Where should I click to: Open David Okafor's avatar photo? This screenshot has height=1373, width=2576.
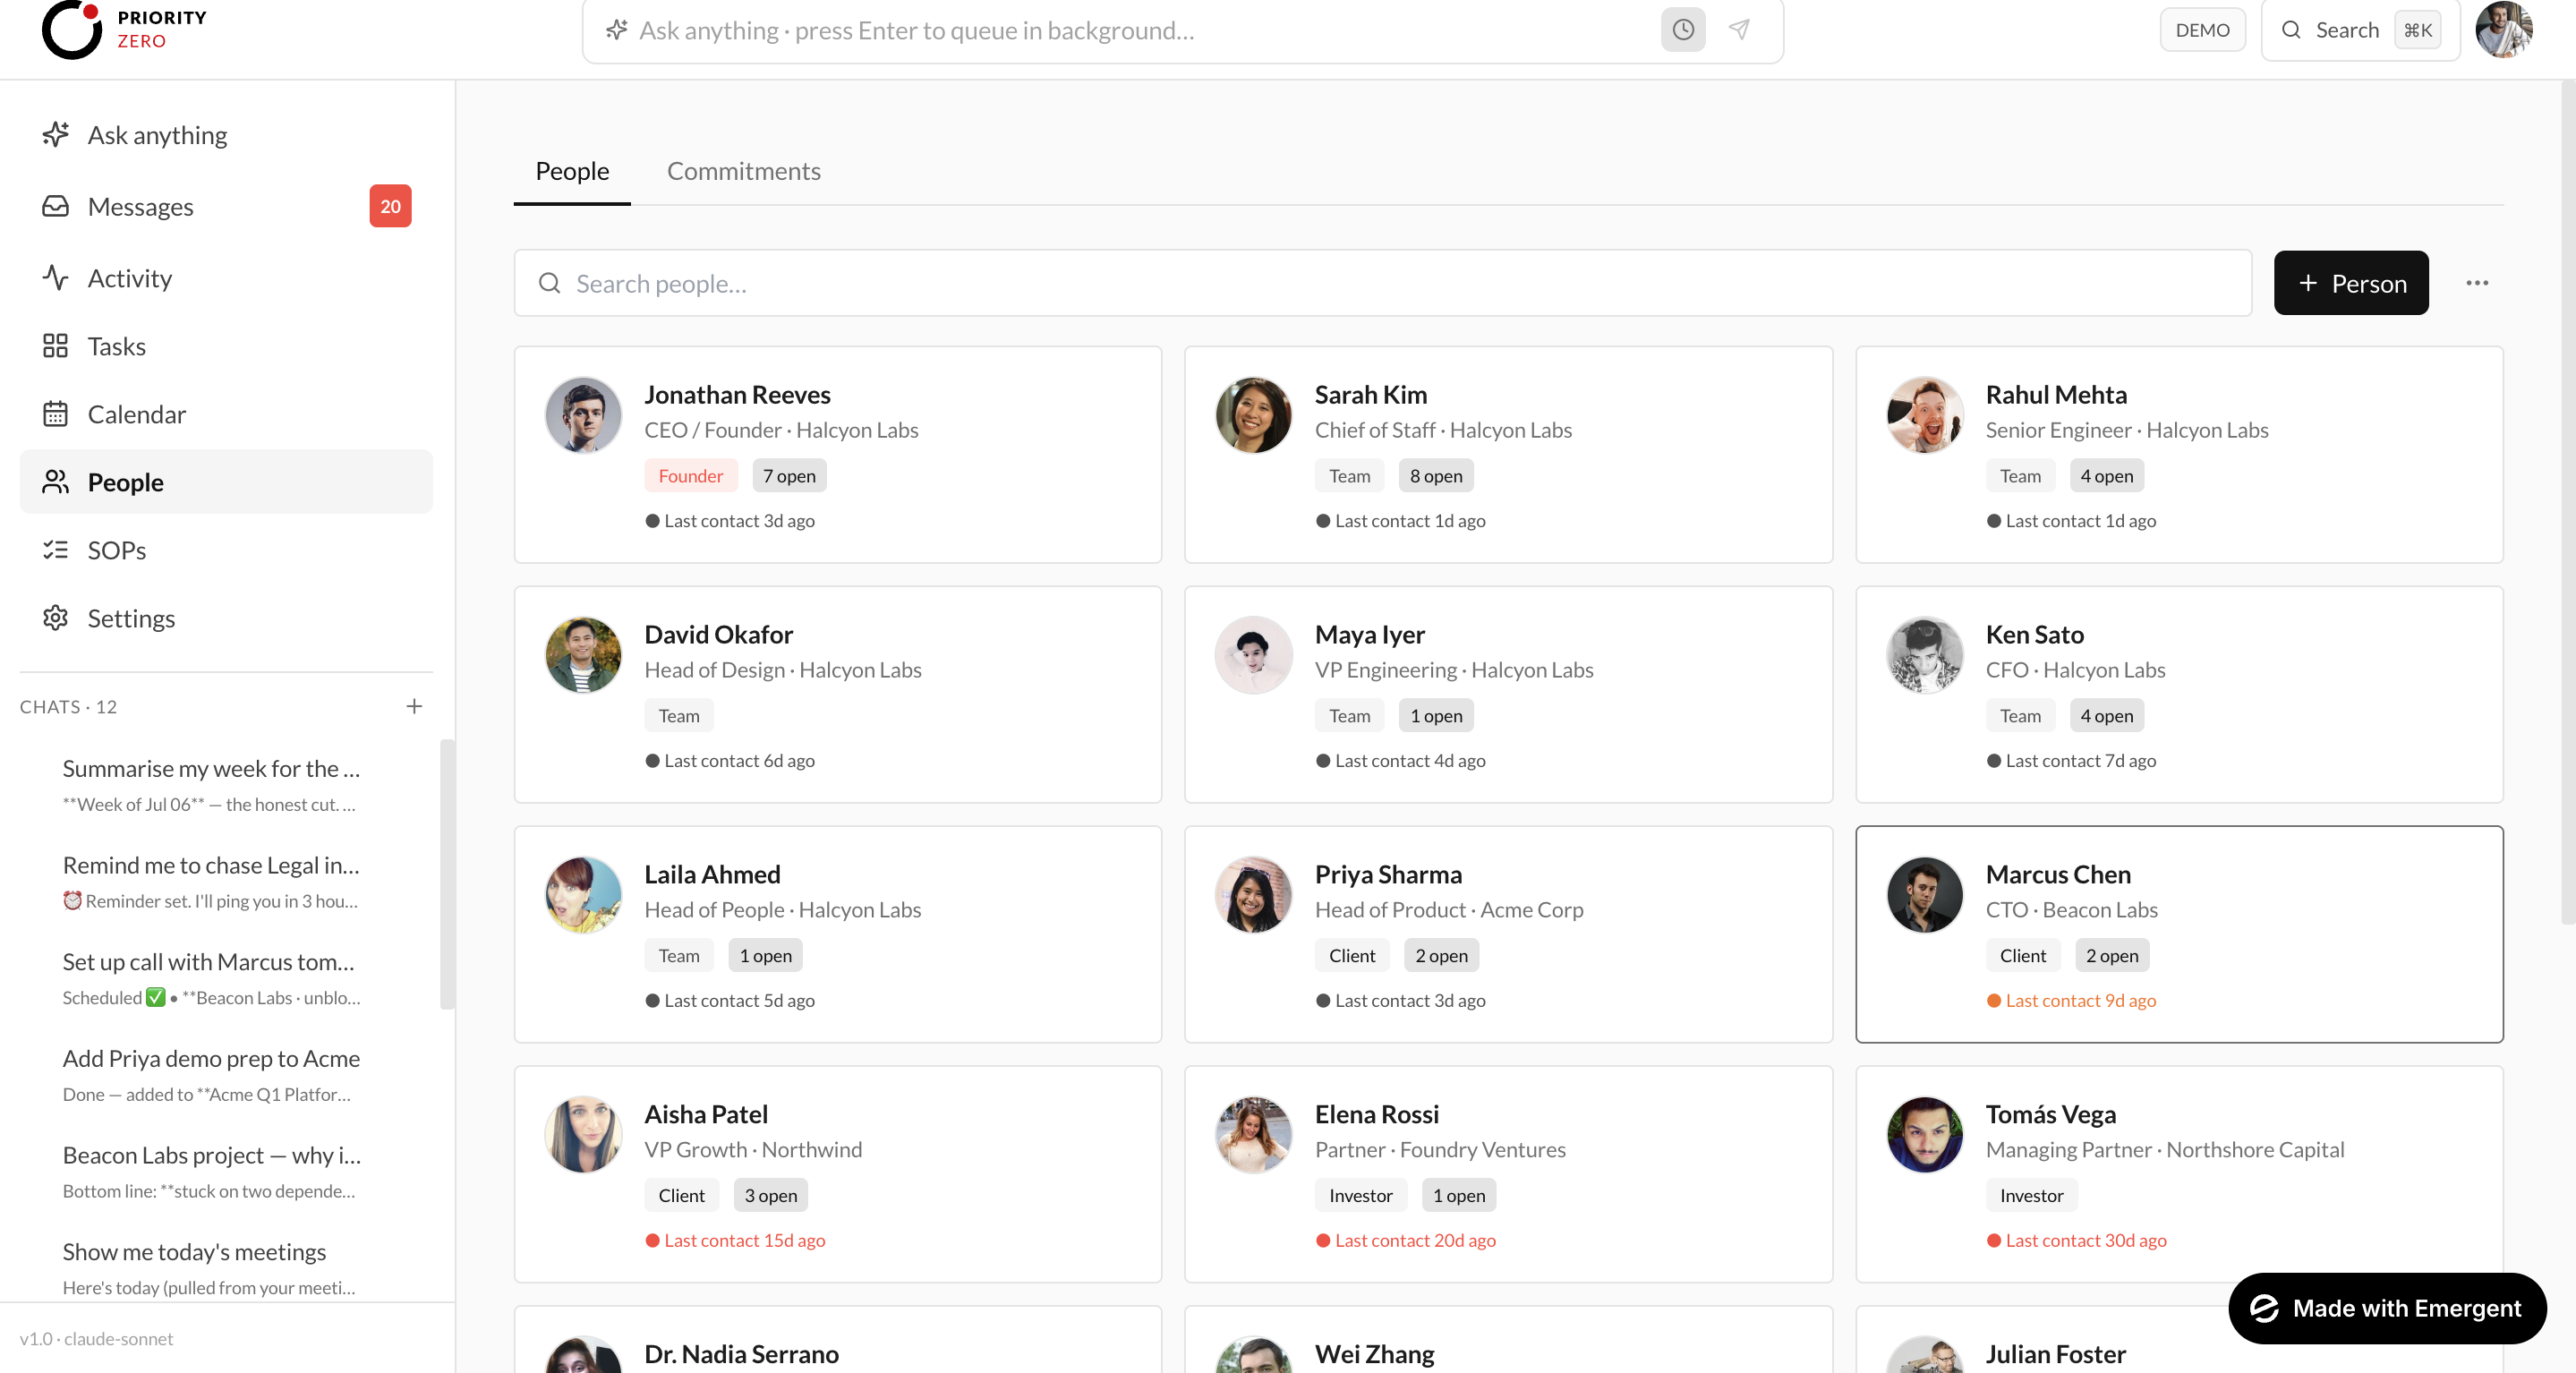click(583, 654)
